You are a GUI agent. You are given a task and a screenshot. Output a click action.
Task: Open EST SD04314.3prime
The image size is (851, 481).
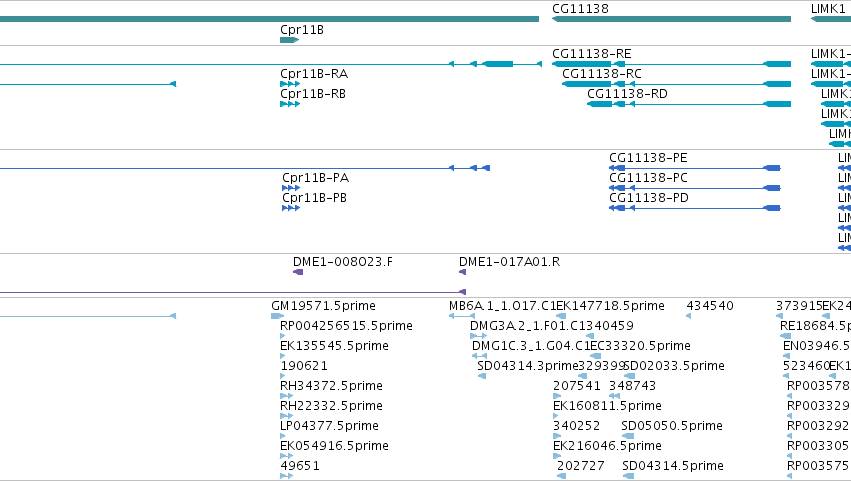528,366
